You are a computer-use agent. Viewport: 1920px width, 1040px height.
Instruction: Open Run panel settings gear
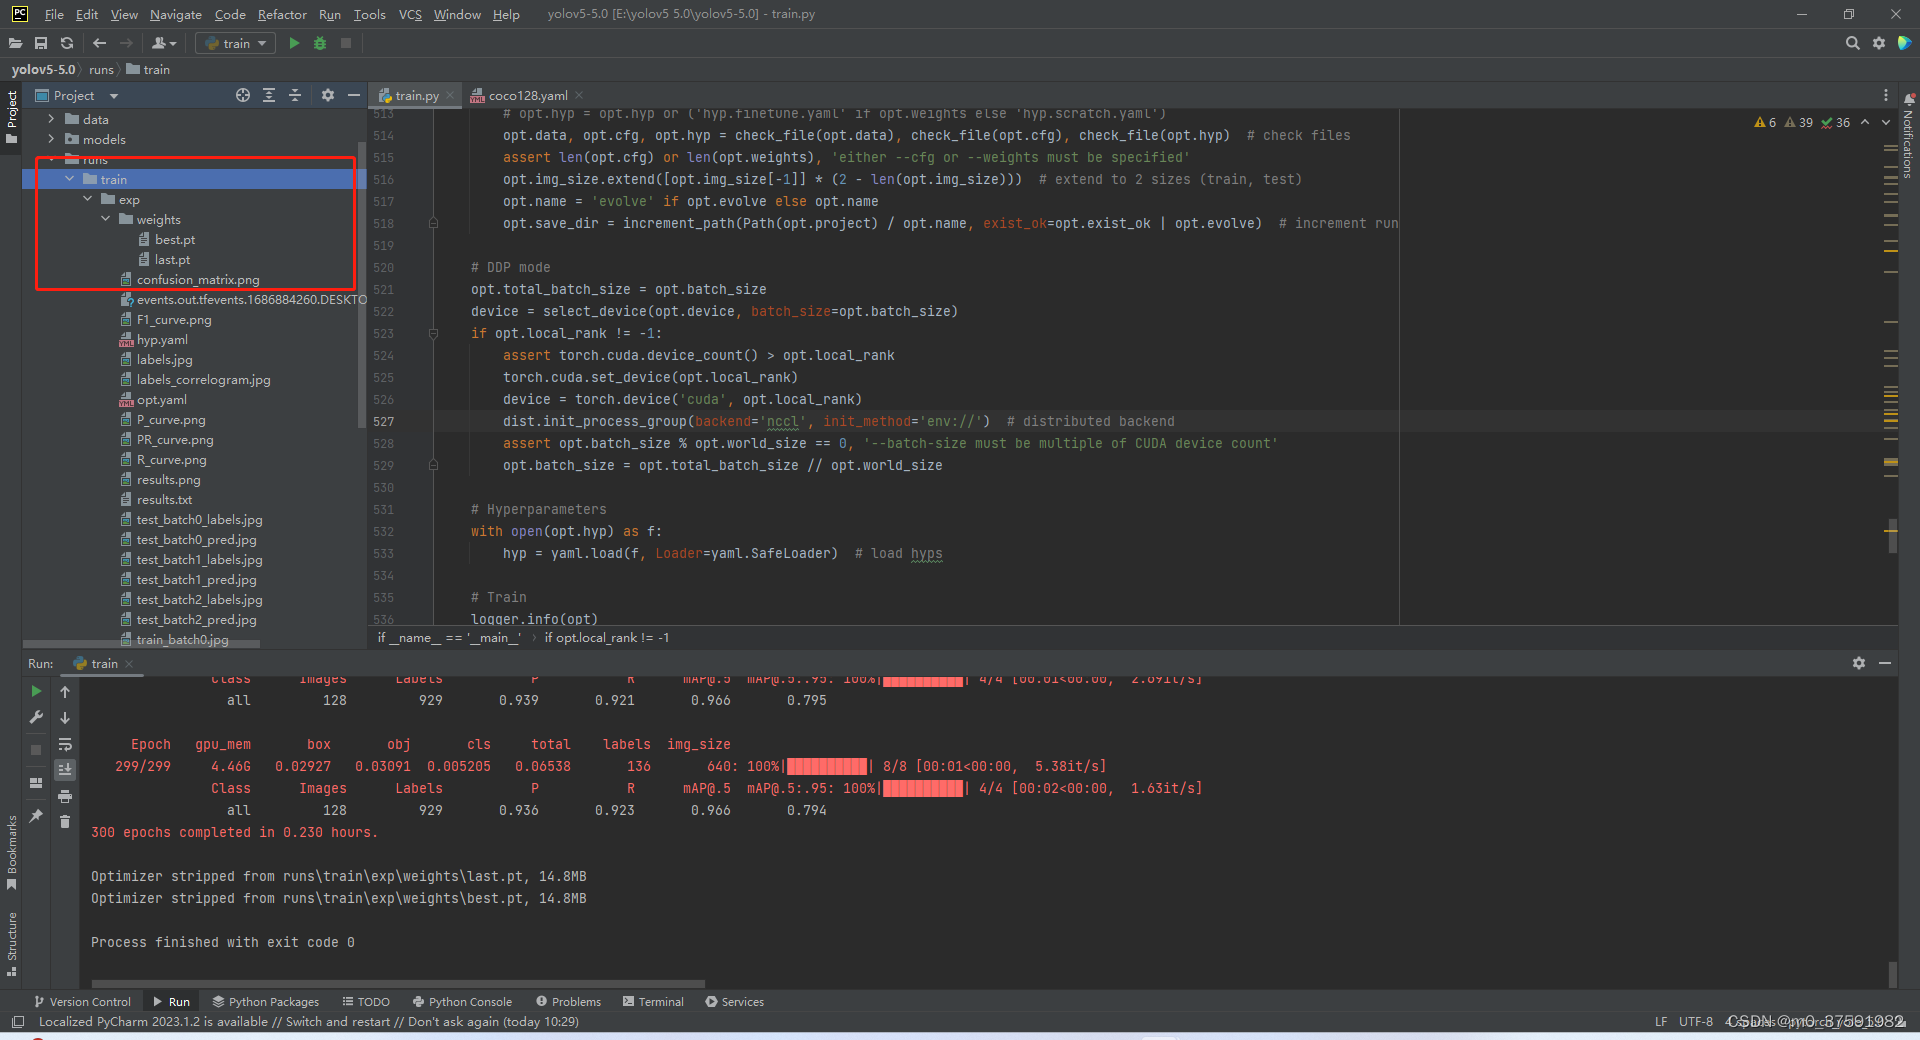click(x=1859, y=663)
